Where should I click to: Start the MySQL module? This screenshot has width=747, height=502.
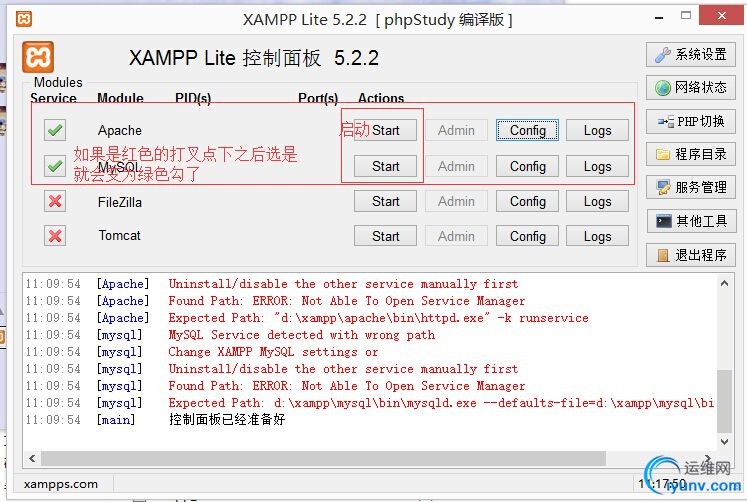[x=385, y=166]
